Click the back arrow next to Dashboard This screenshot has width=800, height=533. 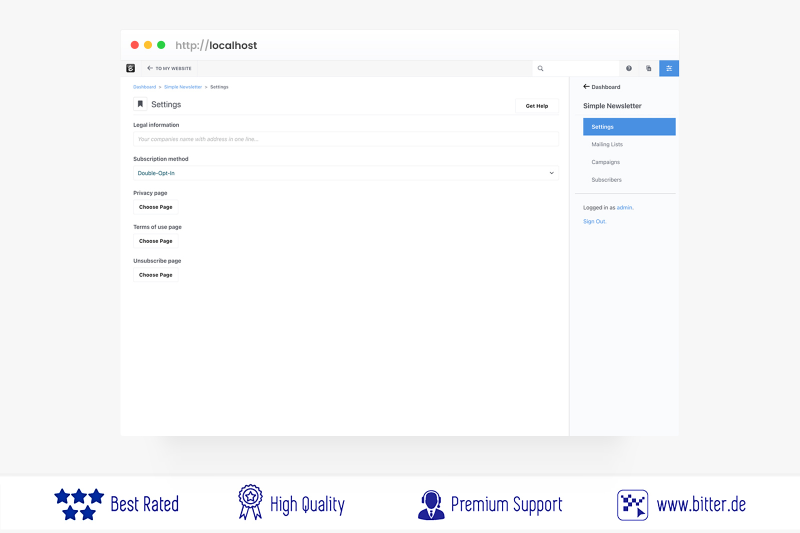tap(586, 87)
